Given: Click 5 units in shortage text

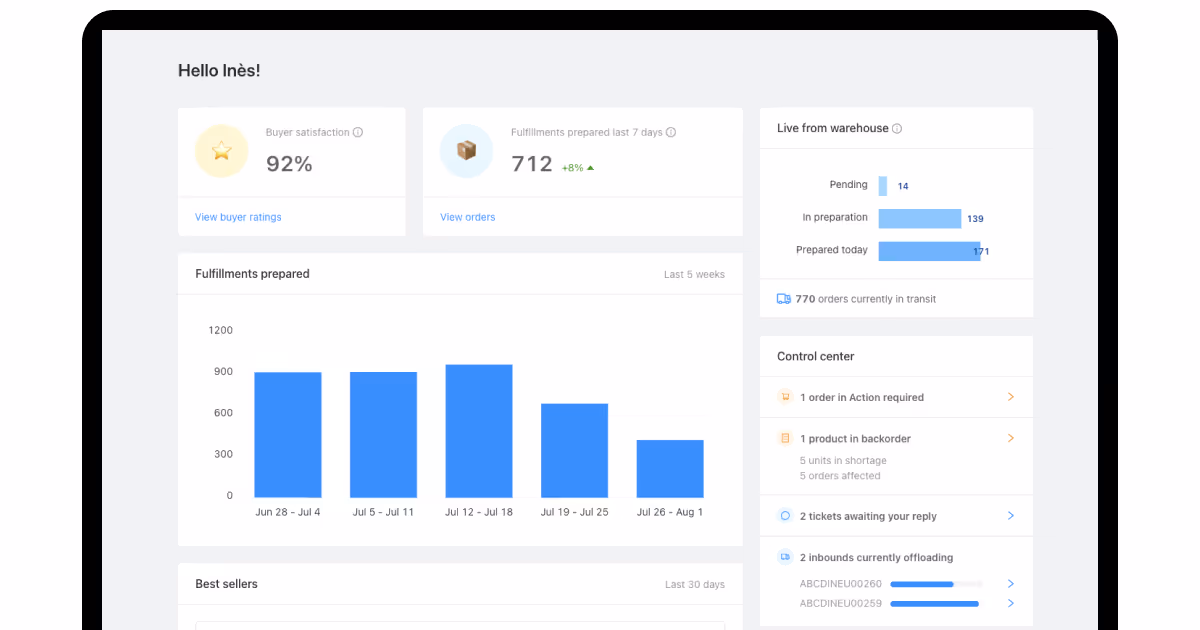Looking at the screenshot, I should [x=843, y=461].
